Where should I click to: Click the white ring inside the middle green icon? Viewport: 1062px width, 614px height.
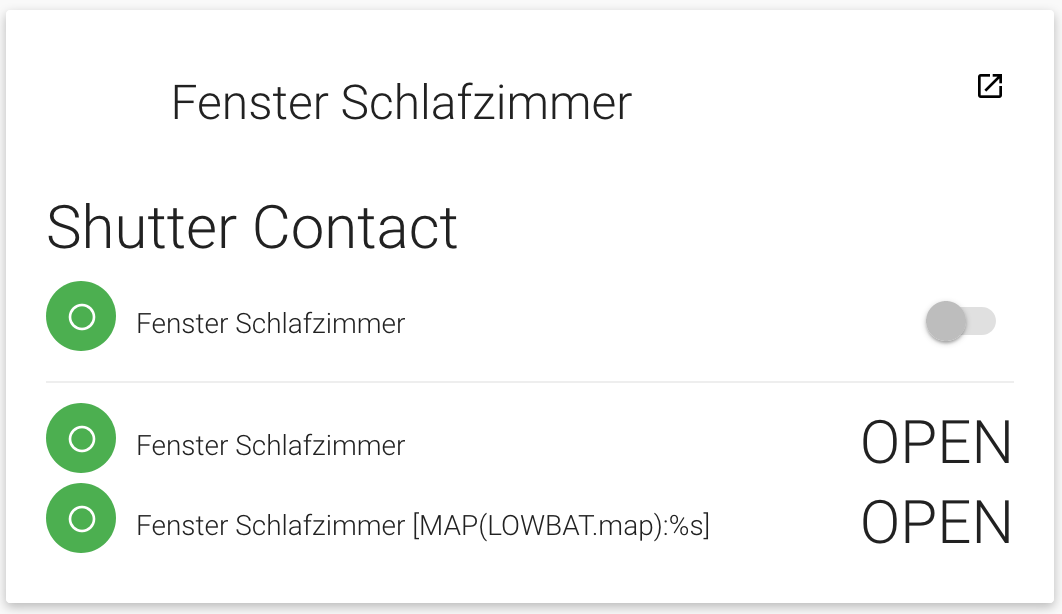click(81, 438)
